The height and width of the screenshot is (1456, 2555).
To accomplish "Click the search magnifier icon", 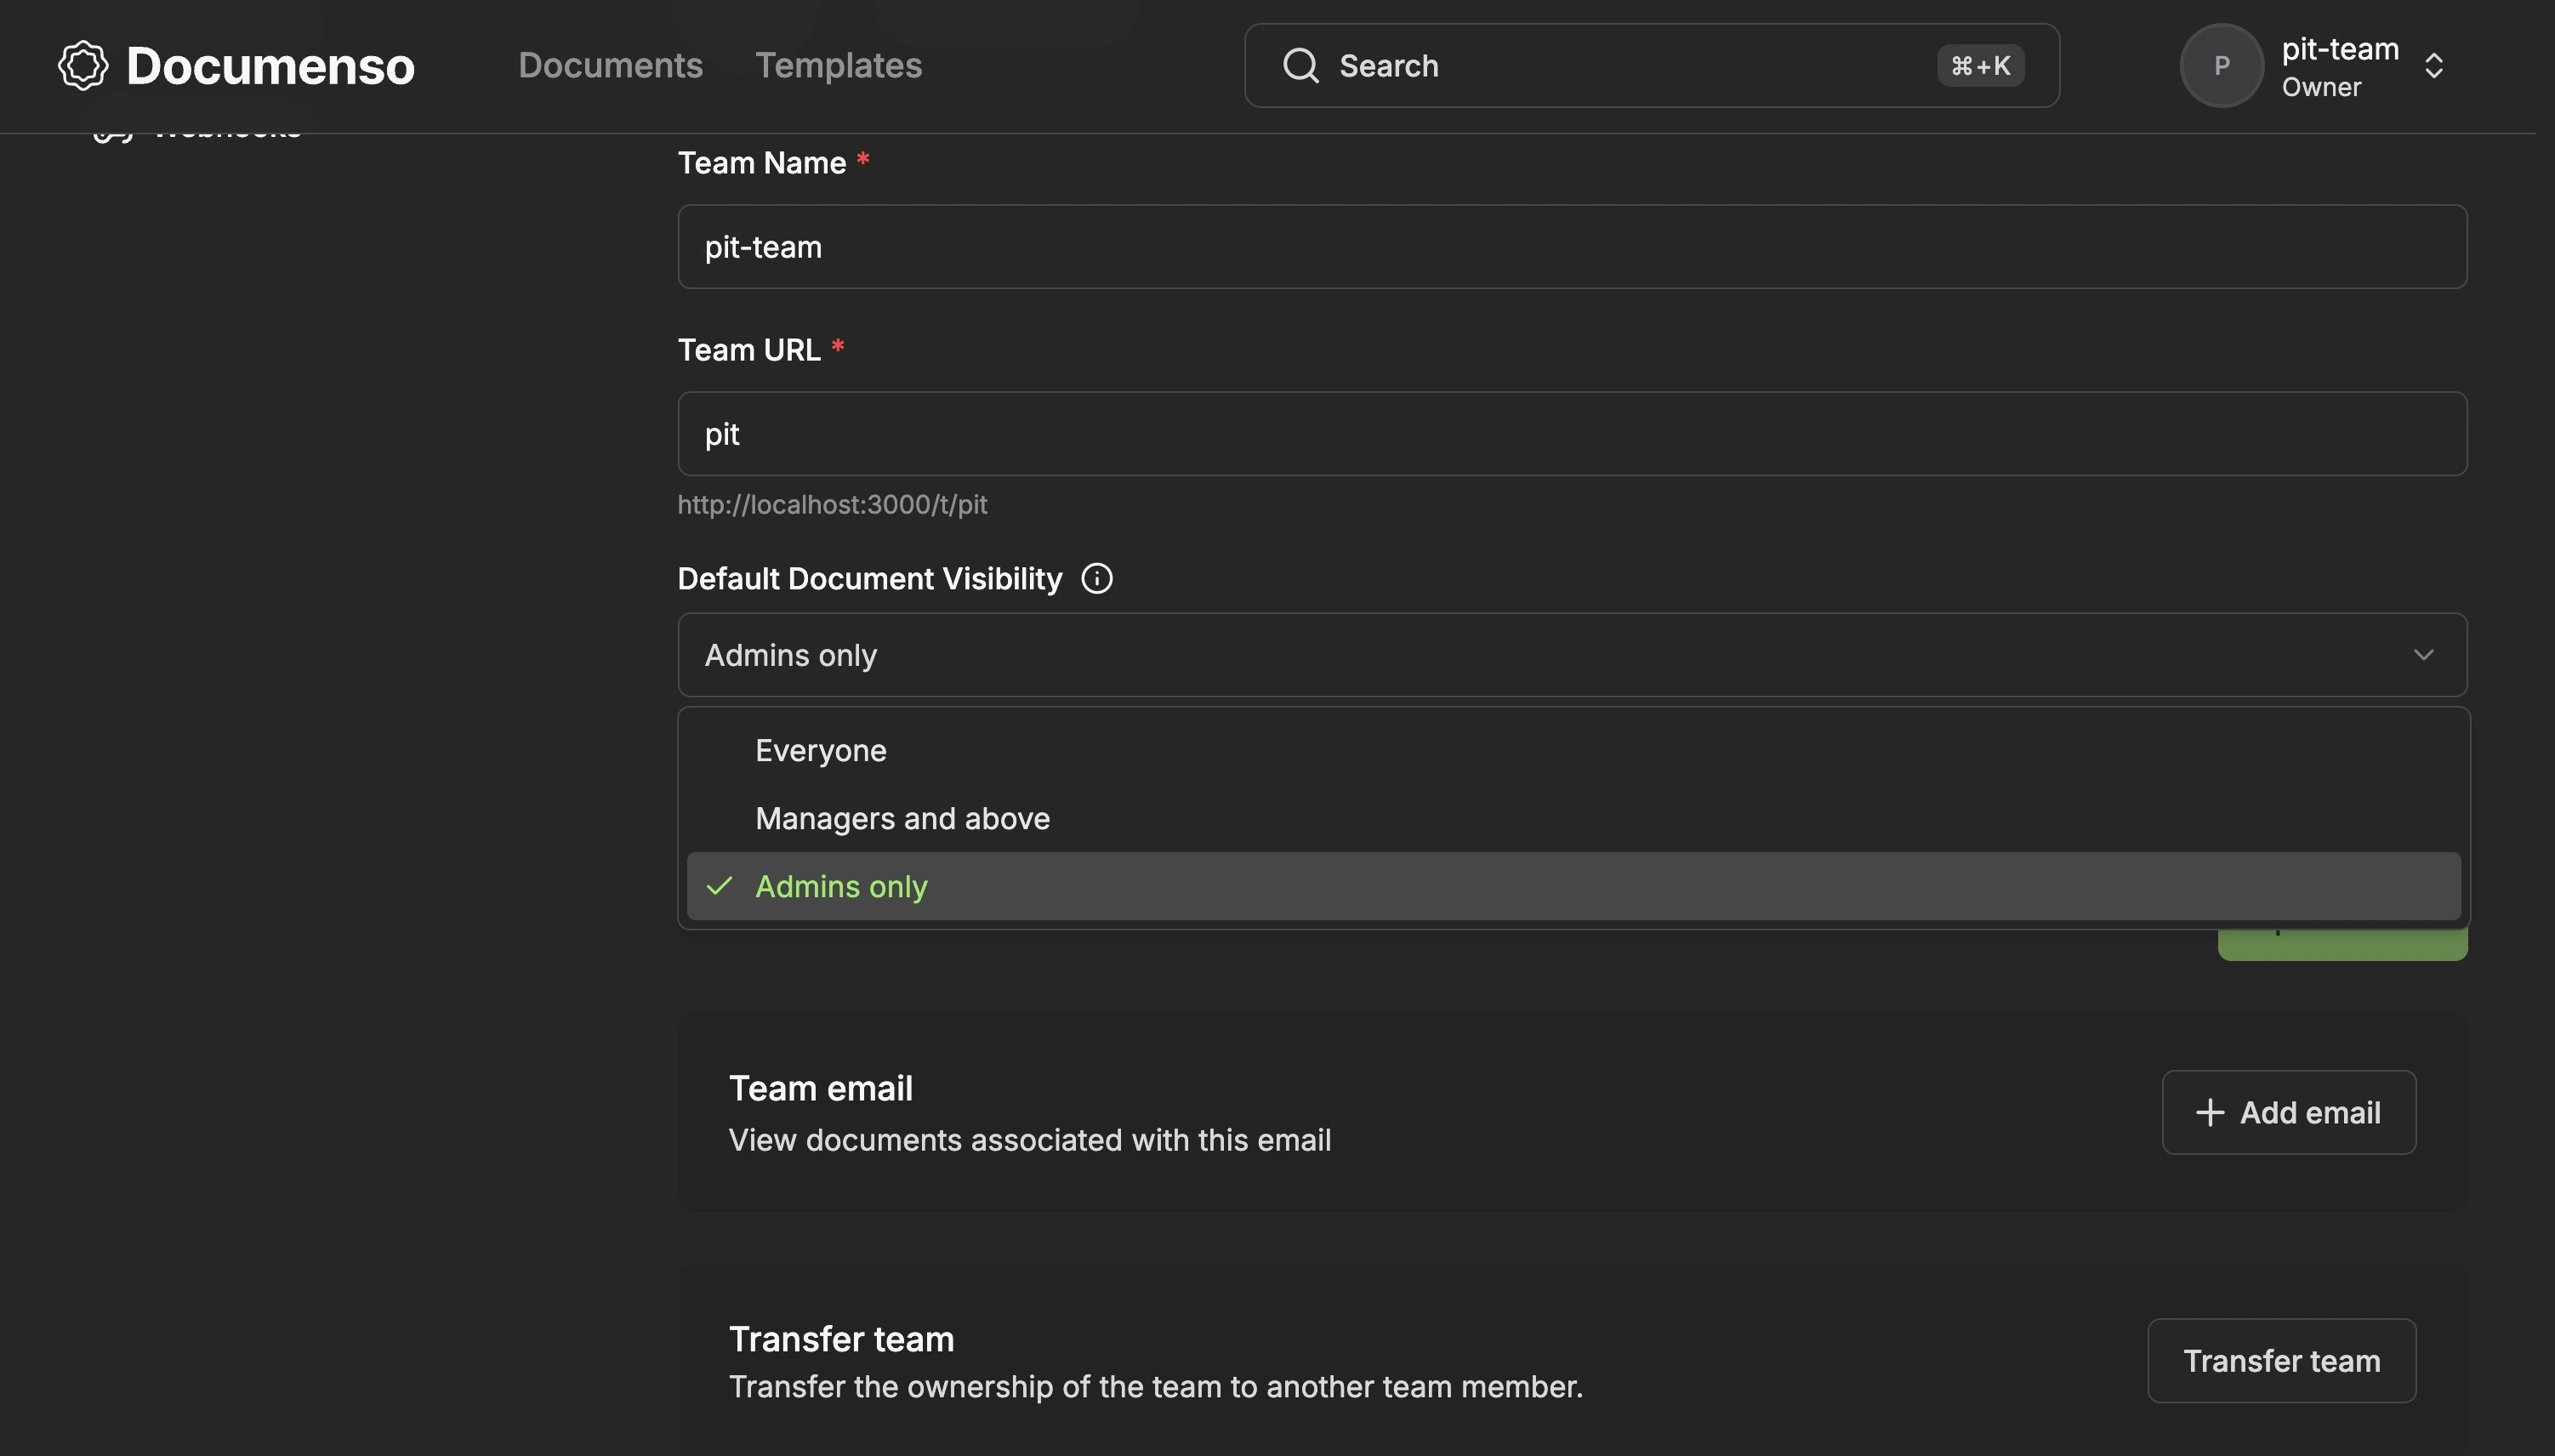I will 1300,66.
